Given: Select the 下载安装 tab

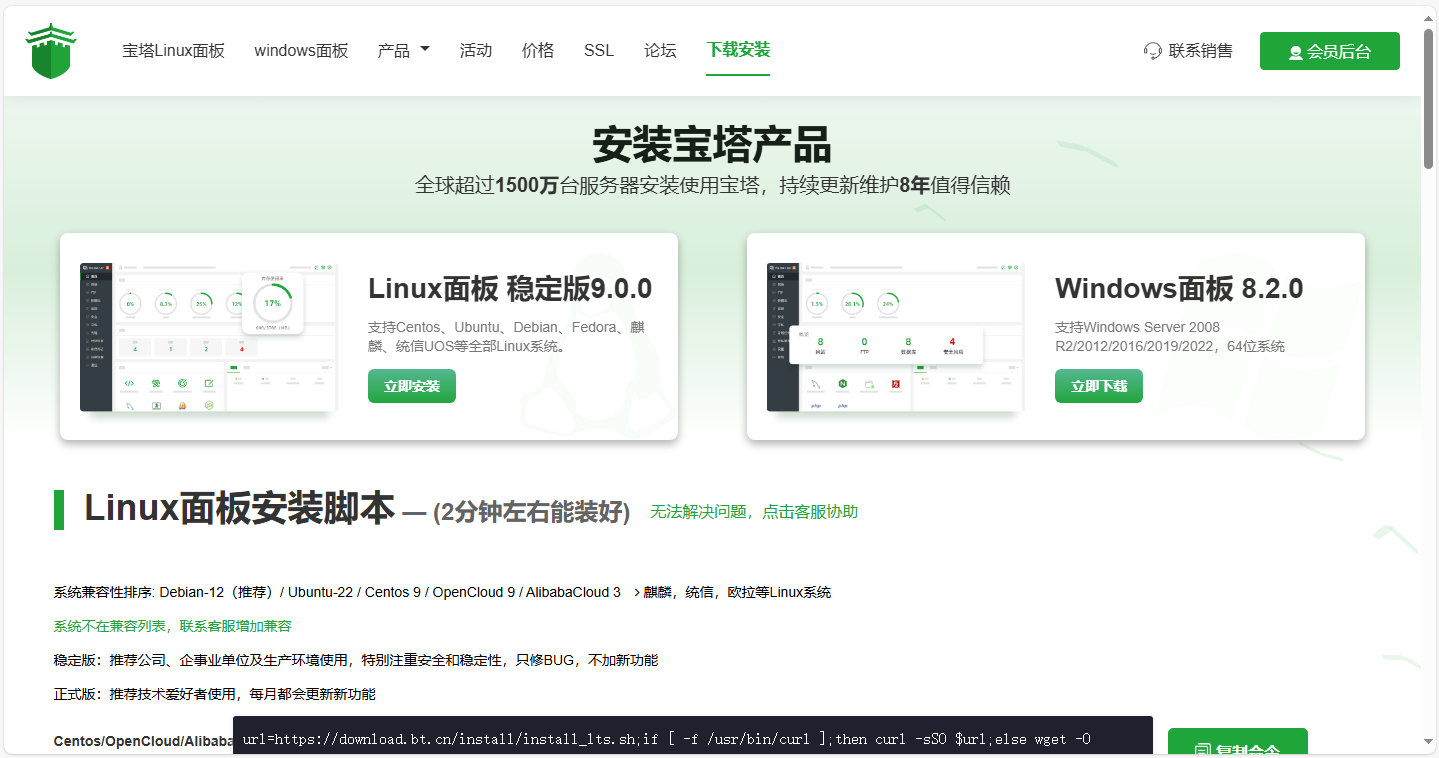Looking at the screenshot, I should click(x=738, y=50).
